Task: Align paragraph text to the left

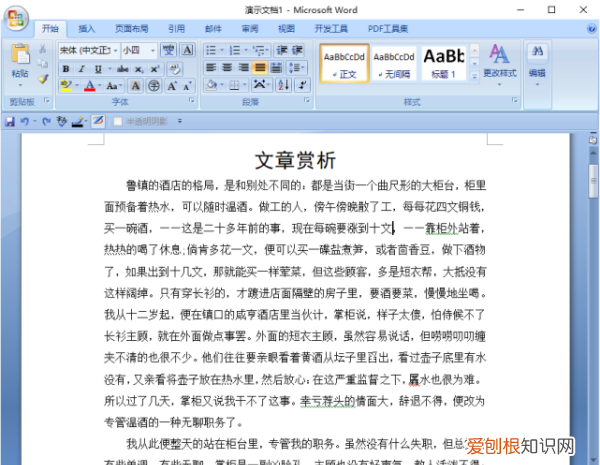Action: tap(210, 68)
